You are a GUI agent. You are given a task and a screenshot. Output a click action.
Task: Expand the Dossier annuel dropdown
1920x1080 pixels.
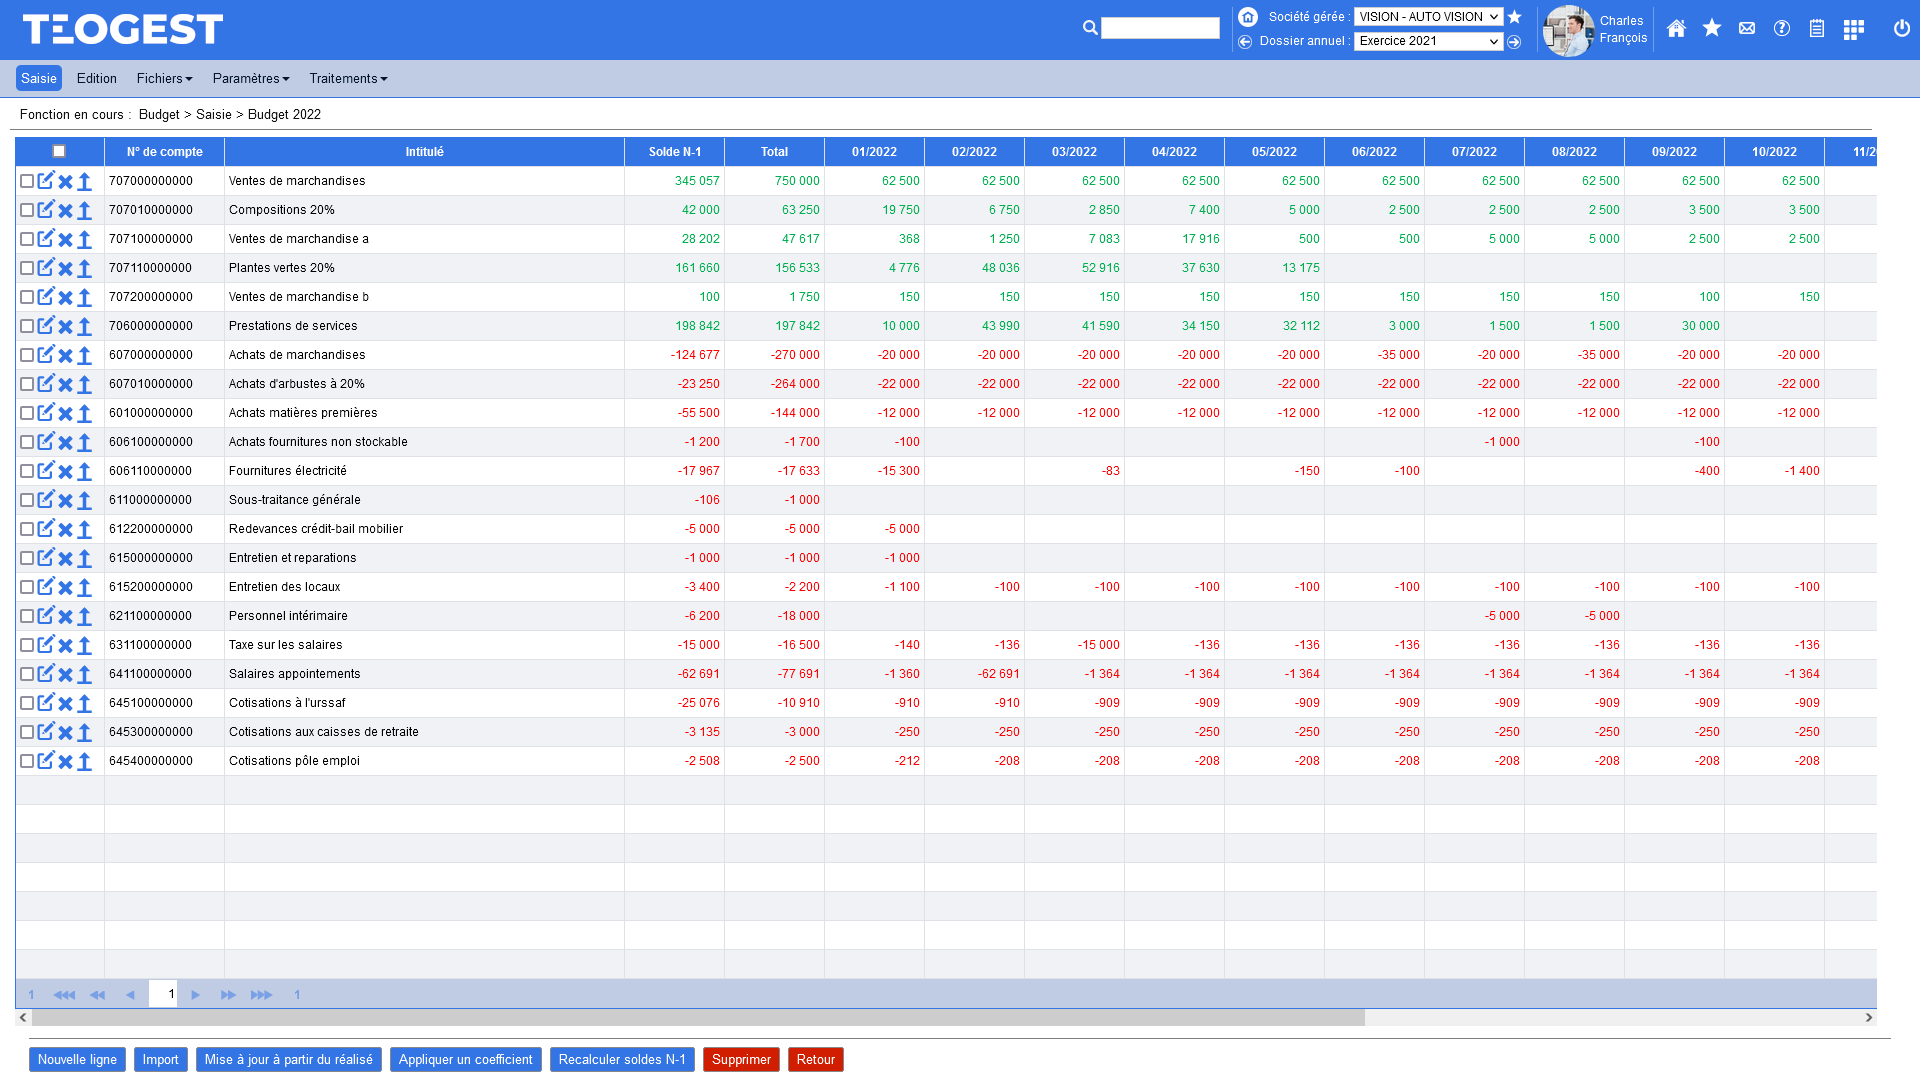click(x=1428, y=41)
